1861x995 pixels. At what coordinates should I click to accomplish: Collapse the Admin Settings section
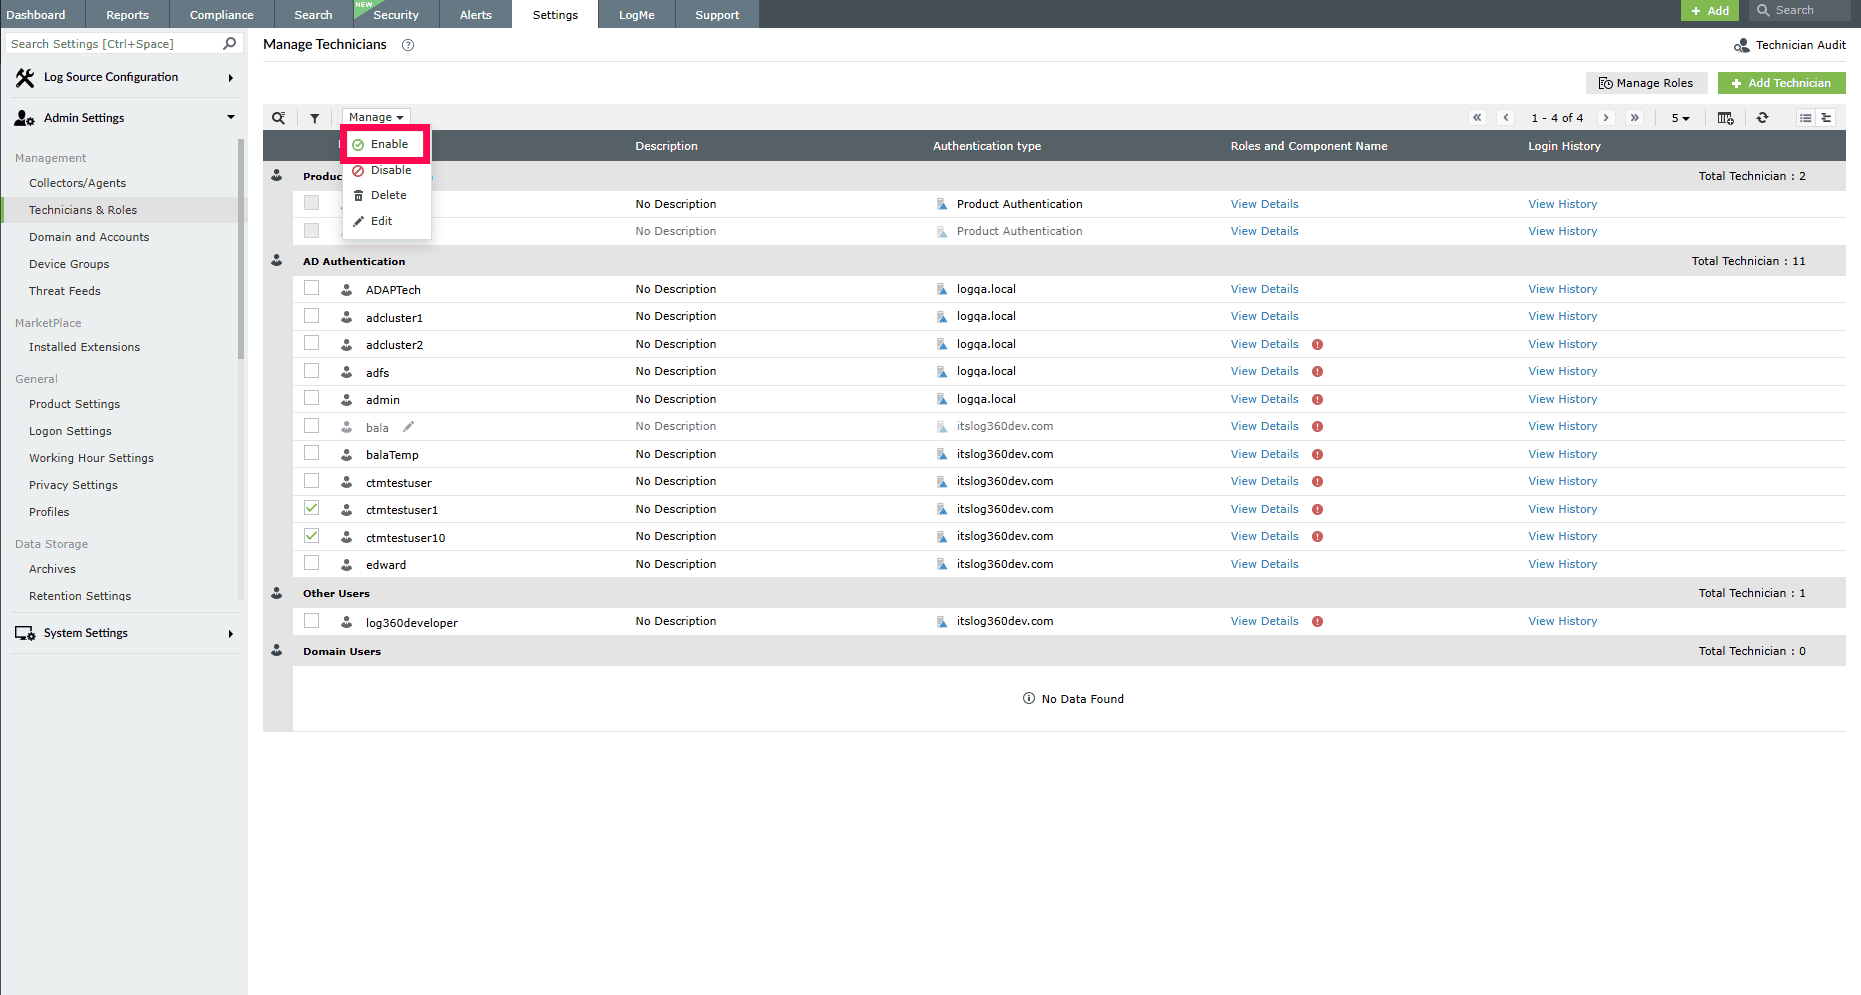coord(125,118)
